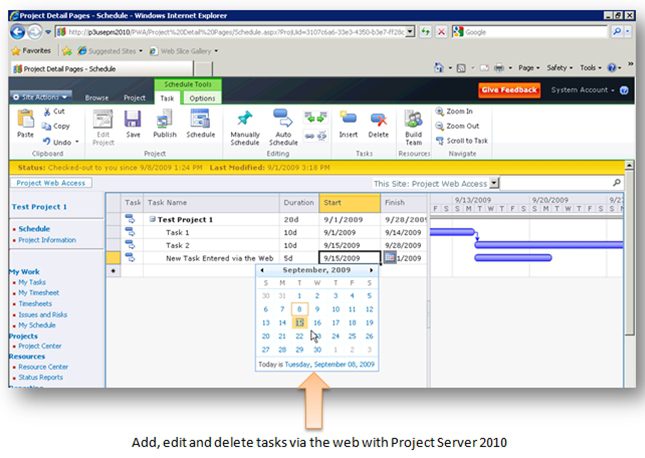Open the Page menu dropdown
Screen dimensions: 645x458
click(x=529, y=68)
